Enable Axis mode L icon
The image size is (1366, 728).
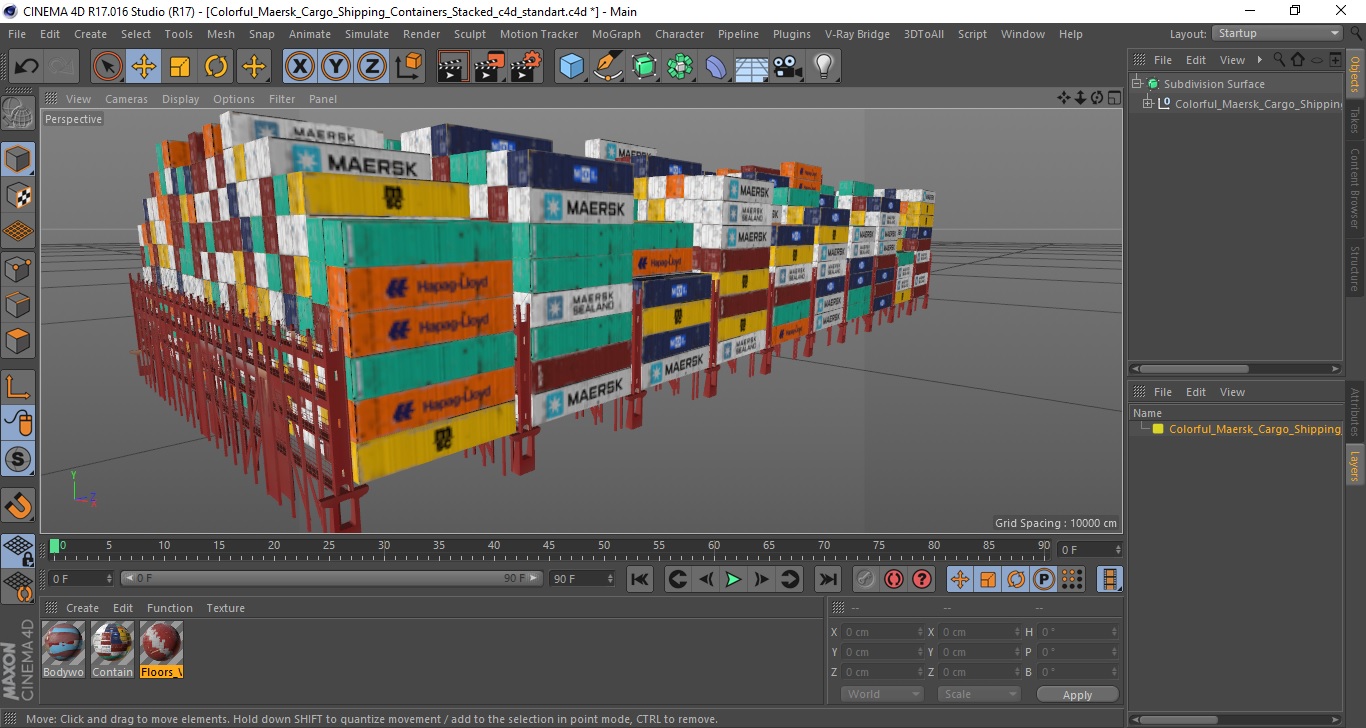click(x=18, y=387)
